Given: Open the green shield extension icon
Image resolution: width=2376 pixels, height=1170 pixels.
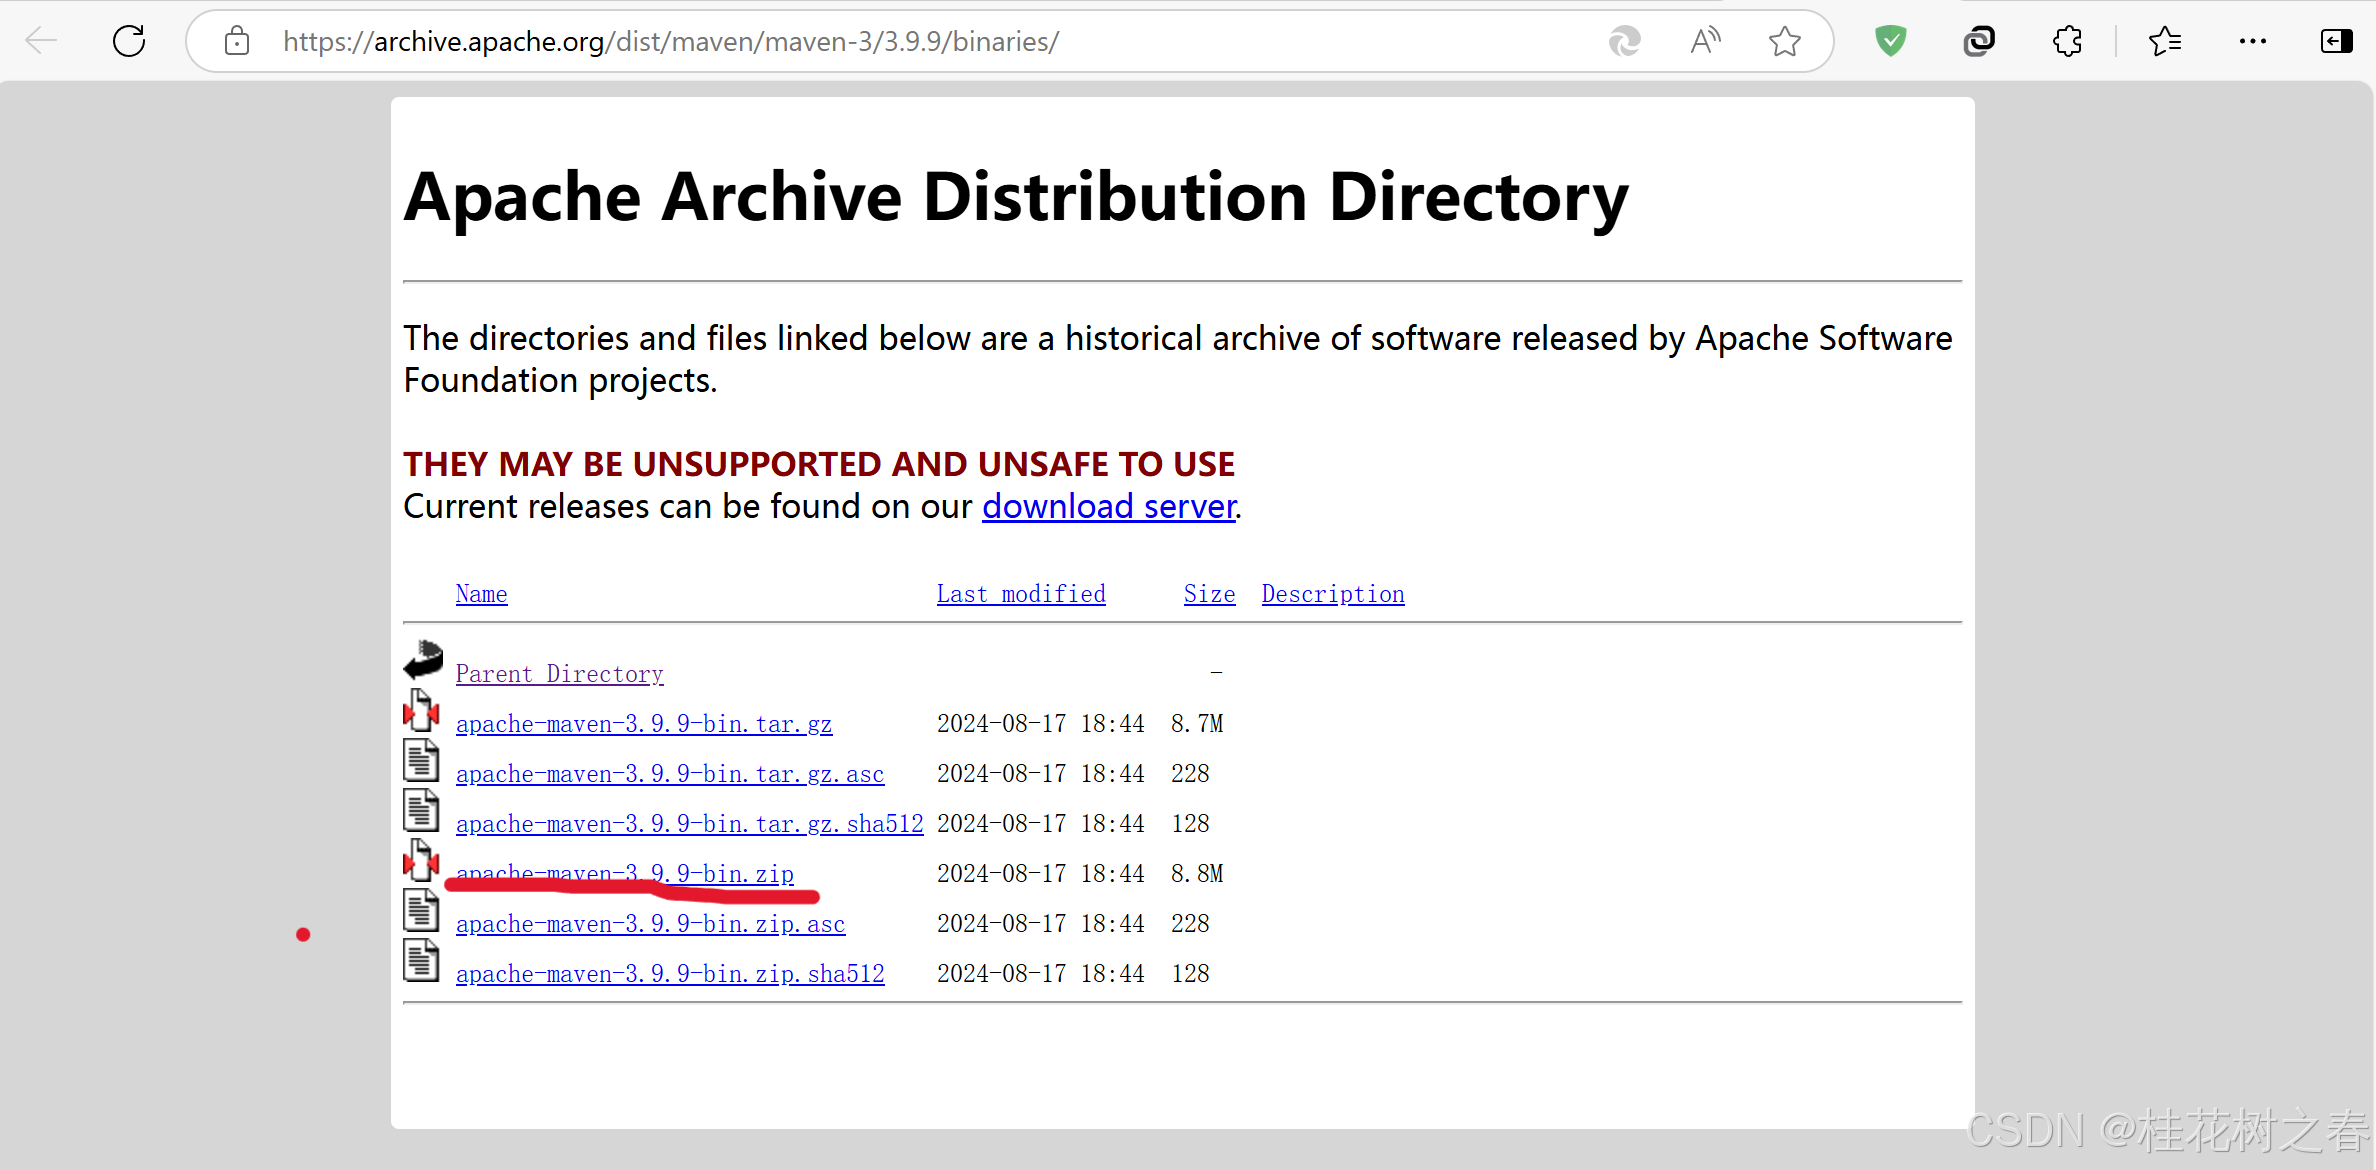Looking at the screenshot, I should pos(1890,41).
